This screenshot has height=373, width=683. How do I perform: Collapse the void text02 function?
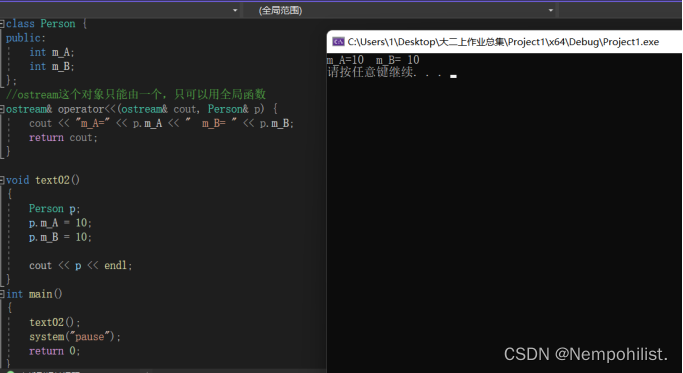pyautogui.click(x=2, y=180)
